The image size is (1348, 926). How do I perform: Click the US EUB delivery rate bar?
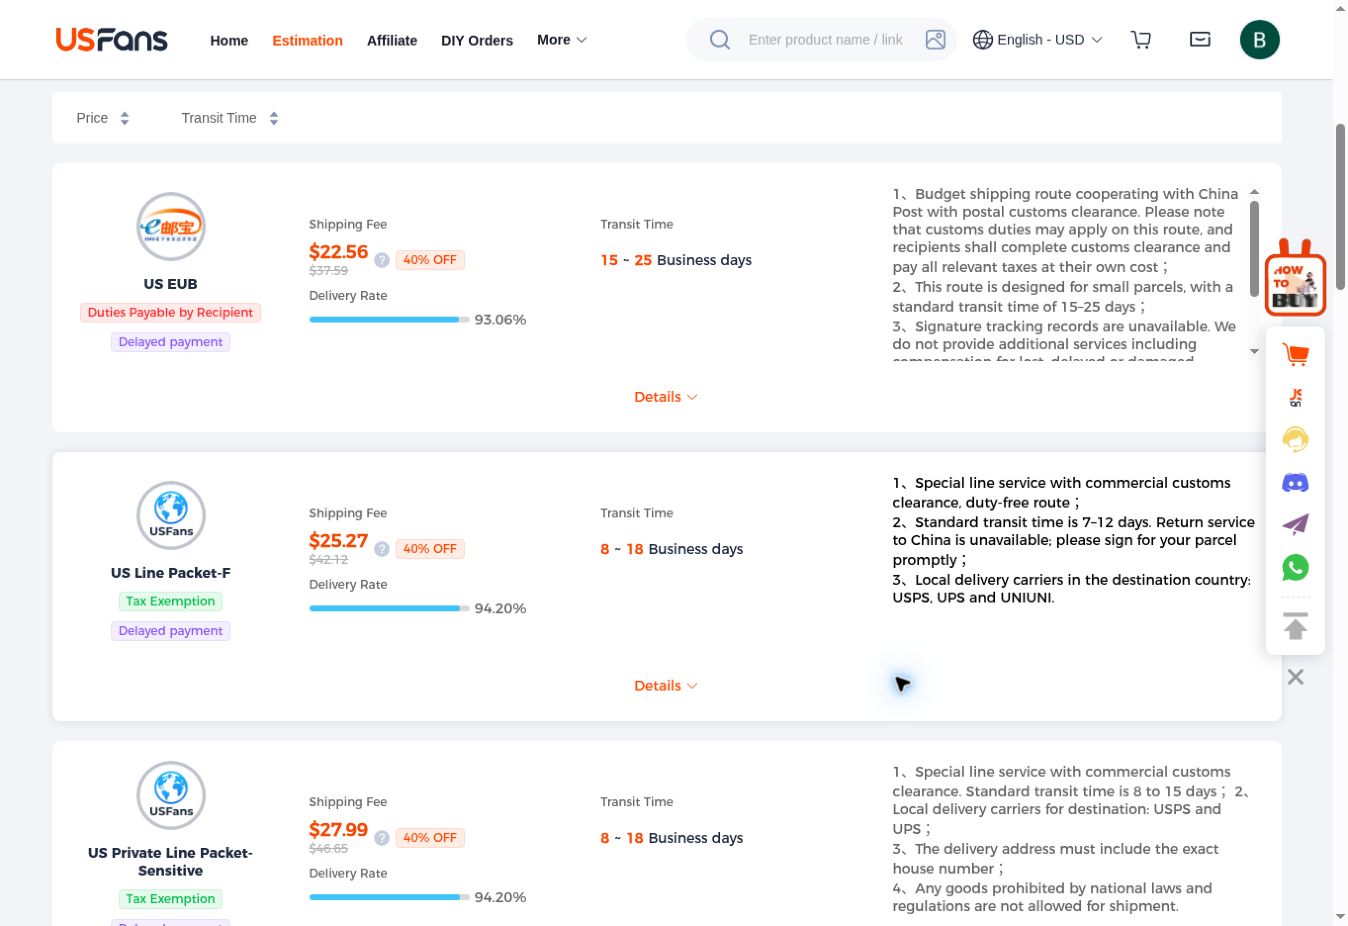pyautogui.click(x=390, y=320)
